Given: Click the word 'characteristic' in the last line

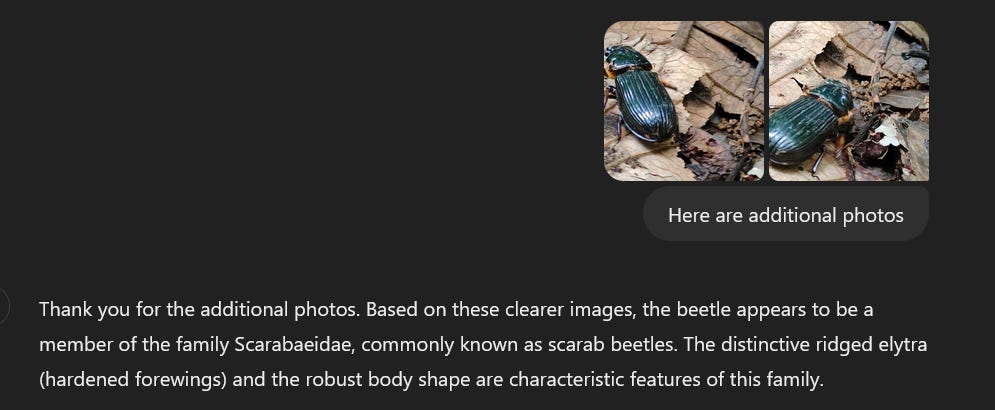Looking at the screenshot, I should [x=566, y=380].
